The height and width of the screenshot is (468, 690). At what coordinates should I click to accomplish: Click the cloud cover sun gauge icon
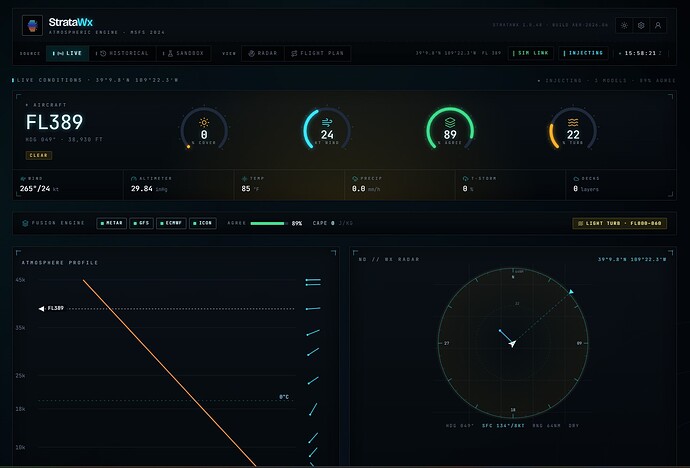pyautogui.click(x=204, y=122)
